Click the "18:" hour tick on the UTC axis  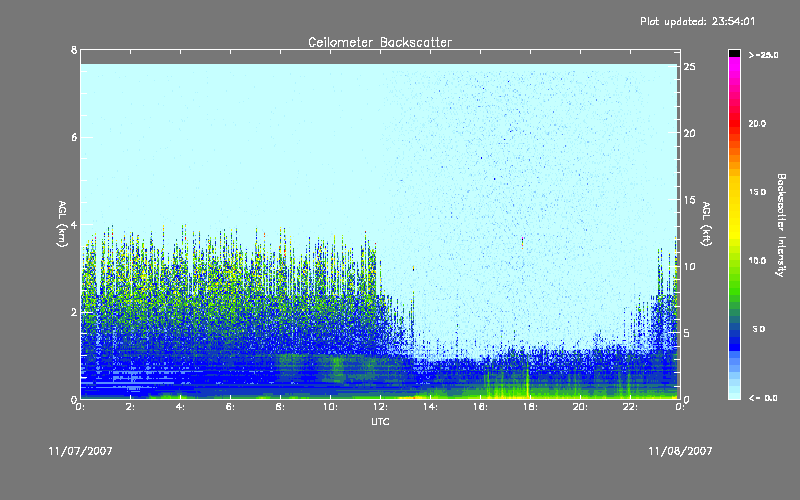[531, 407]
